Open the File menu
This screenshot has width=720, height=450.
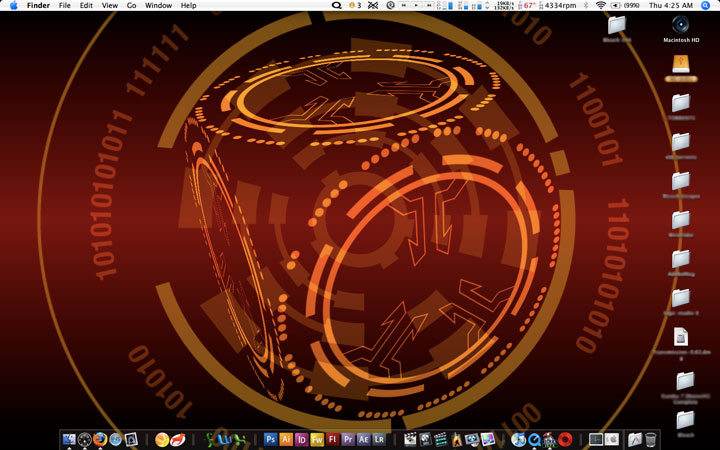point(65,6)
